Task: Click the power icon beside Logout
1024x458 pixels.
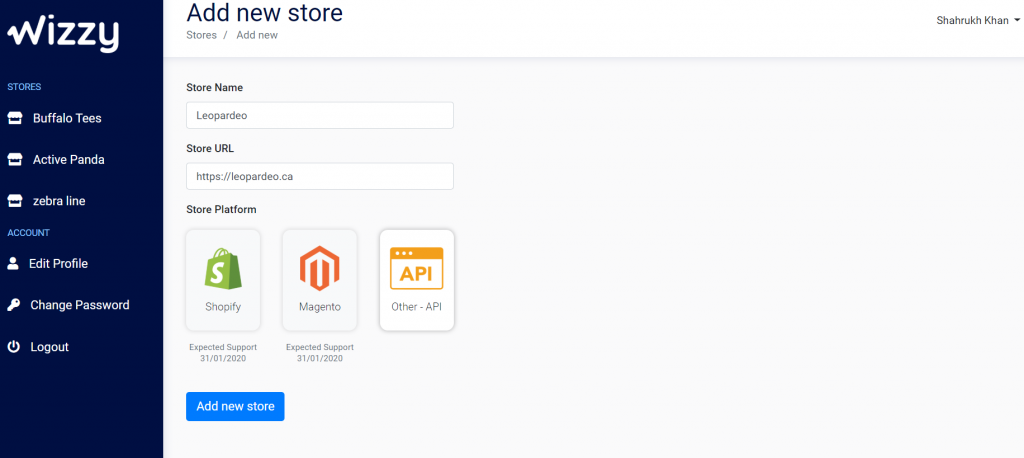Action: pos(13,346)
